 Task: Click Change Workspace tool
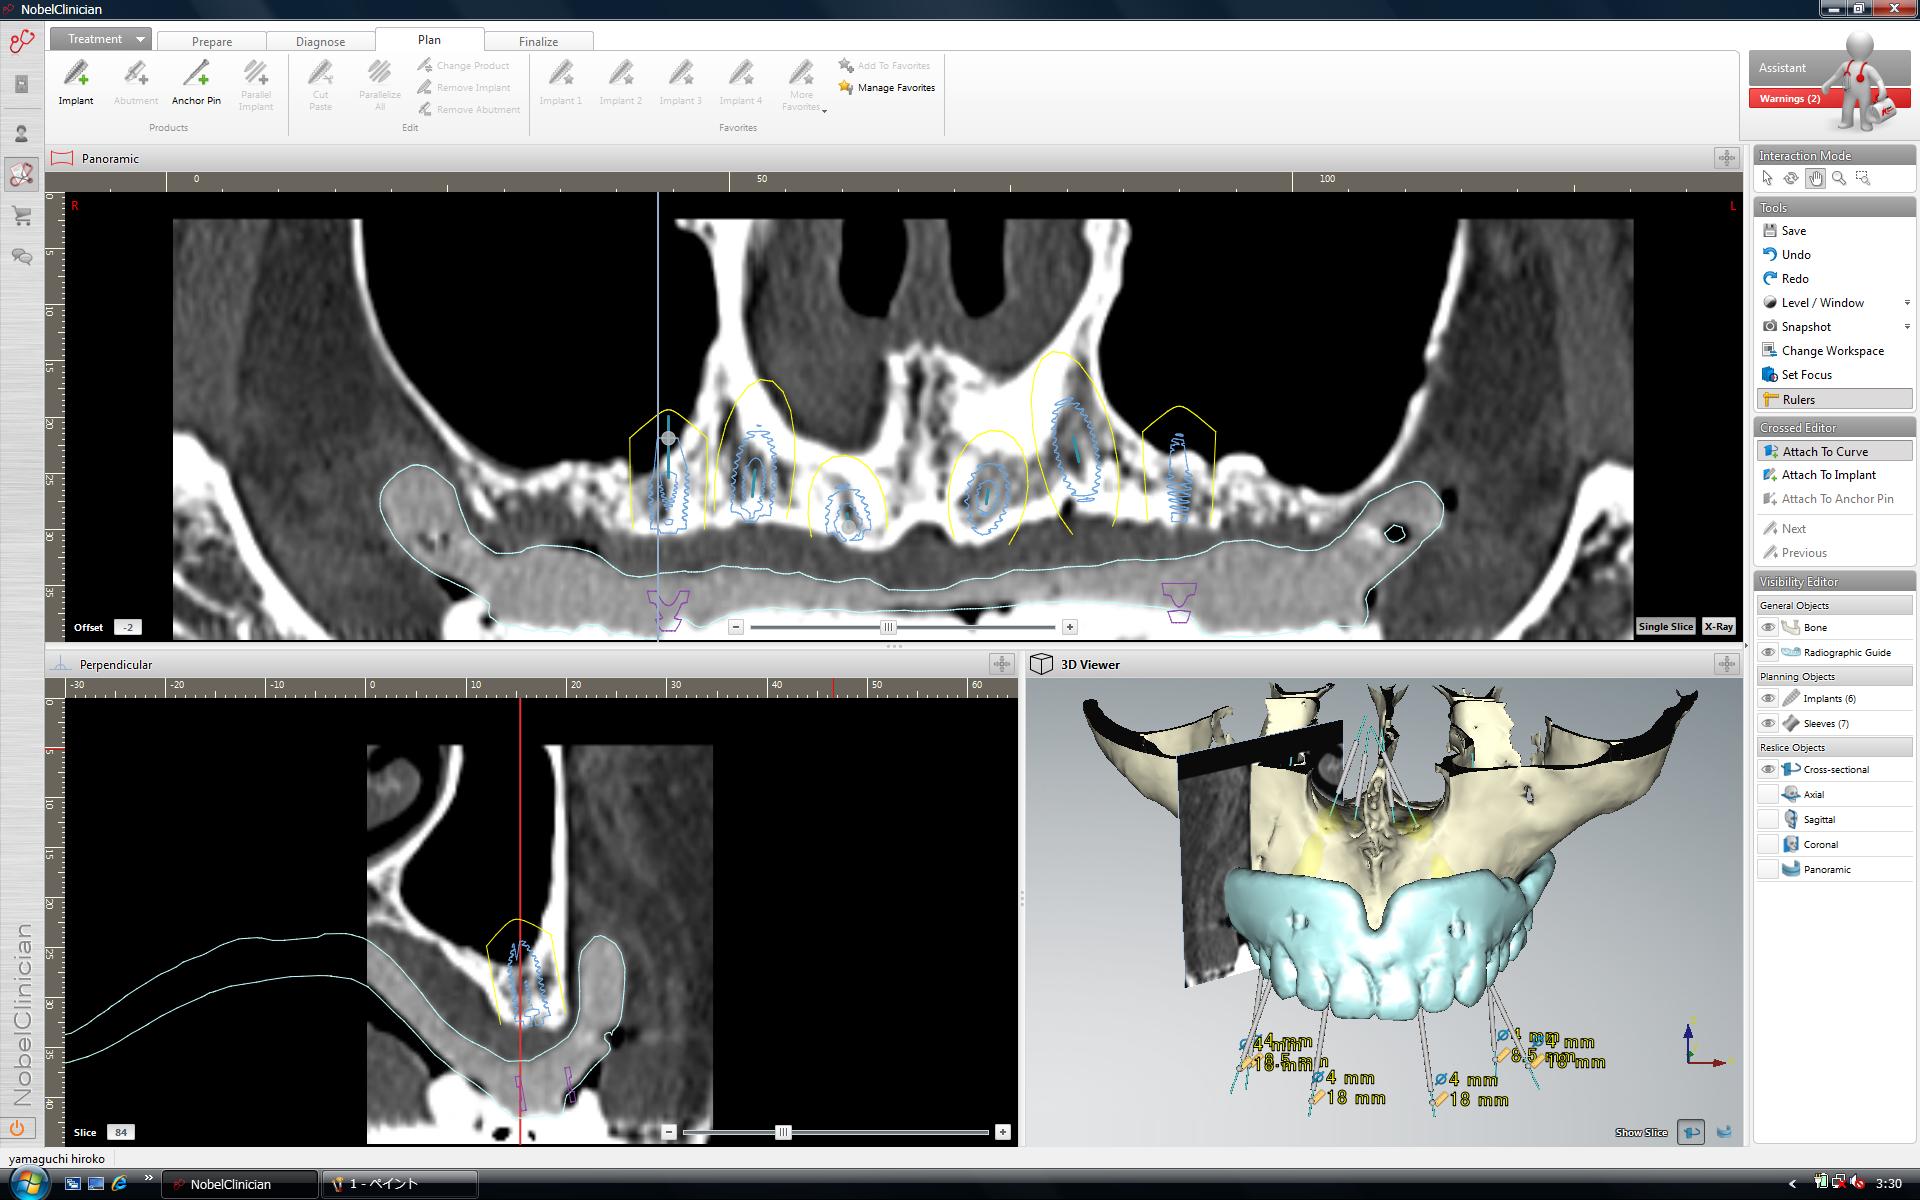tap(1834, 351)
